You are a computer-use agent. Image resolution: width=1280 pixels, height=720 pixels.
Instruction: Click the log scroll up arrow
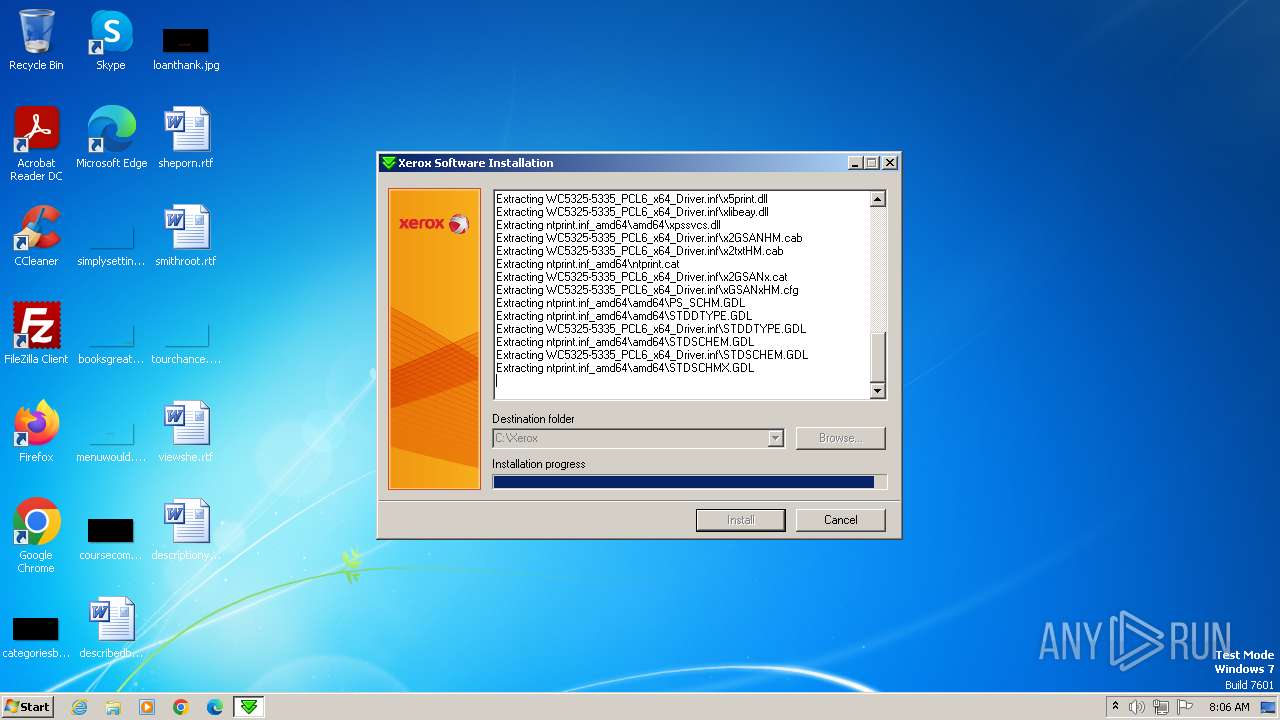(878, 199)
